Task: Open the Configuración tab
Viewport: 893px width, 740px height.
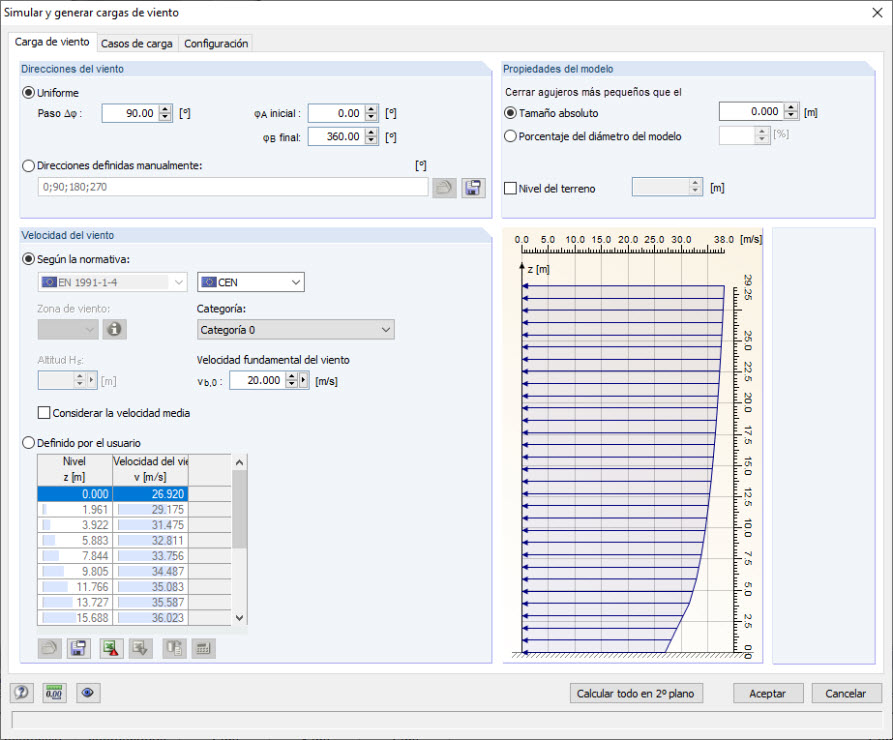Action: 216,43
